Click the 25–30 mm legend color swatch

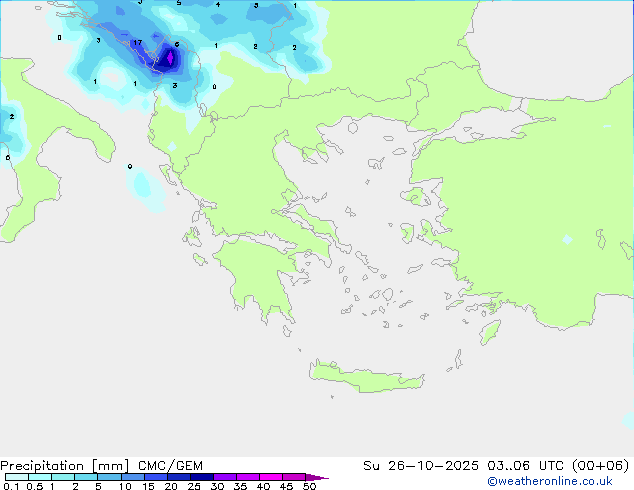coord(201,477)
